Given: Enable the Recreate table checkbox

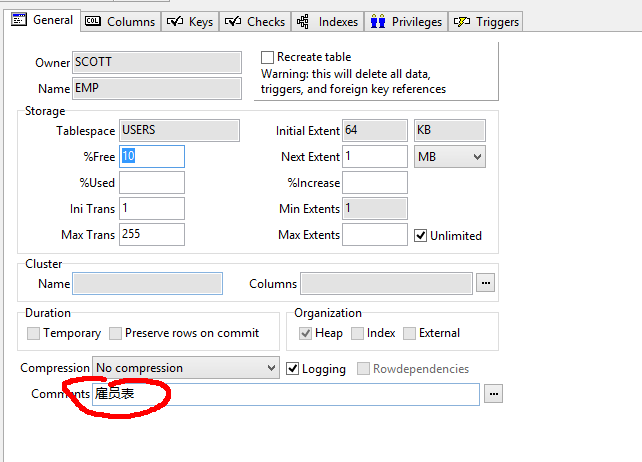Looking at the screenshot, I should pos(267,58).
